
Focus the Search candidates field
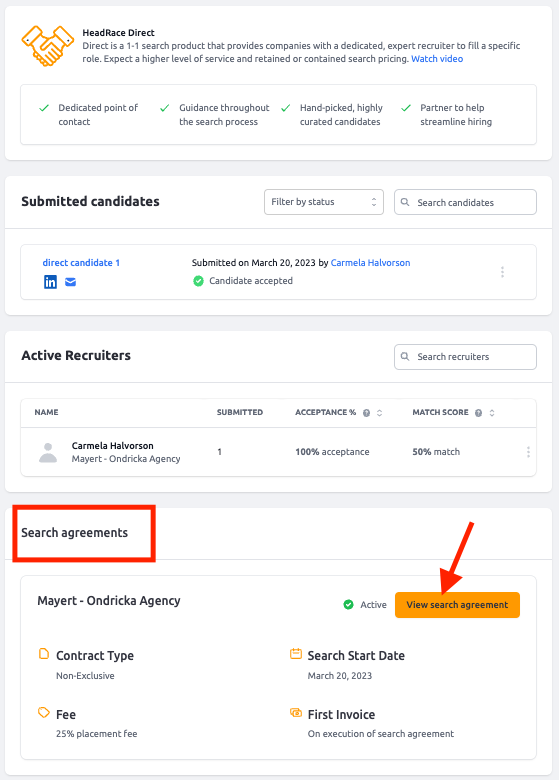465,202
